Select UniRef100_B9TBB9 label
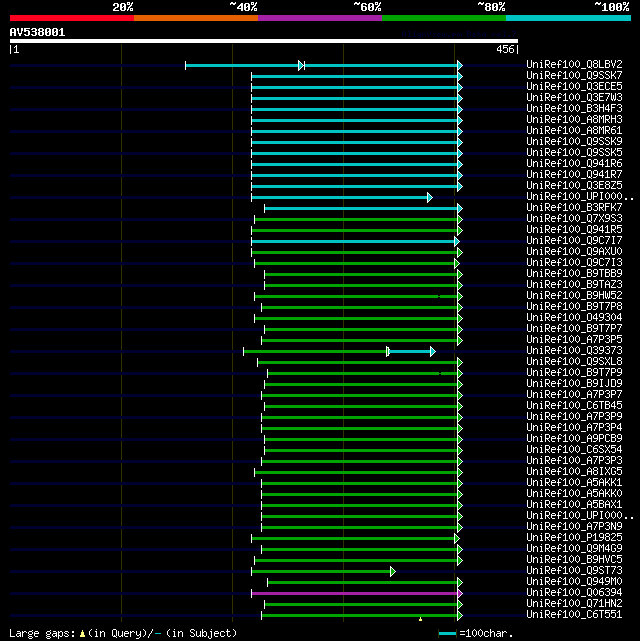Screen dimensions: 640x641 pos(574,274)
